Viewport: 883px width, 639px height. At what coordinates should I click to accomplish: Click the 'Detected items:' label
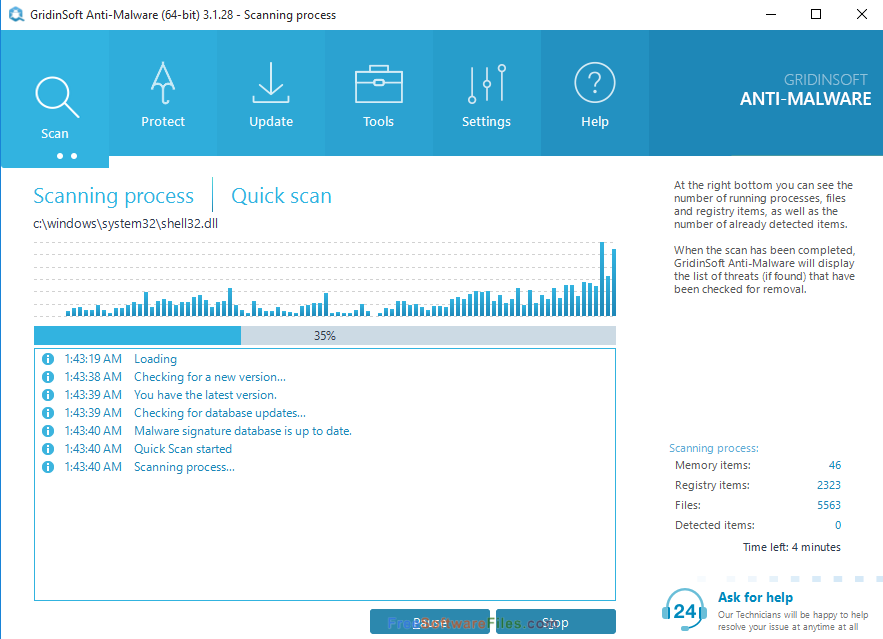pos(715,525)
